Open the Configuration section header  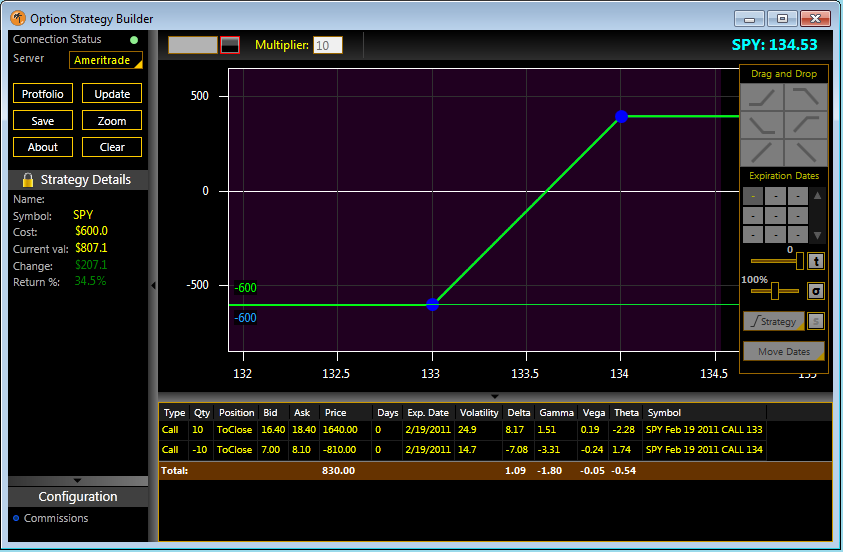[78, 497]
